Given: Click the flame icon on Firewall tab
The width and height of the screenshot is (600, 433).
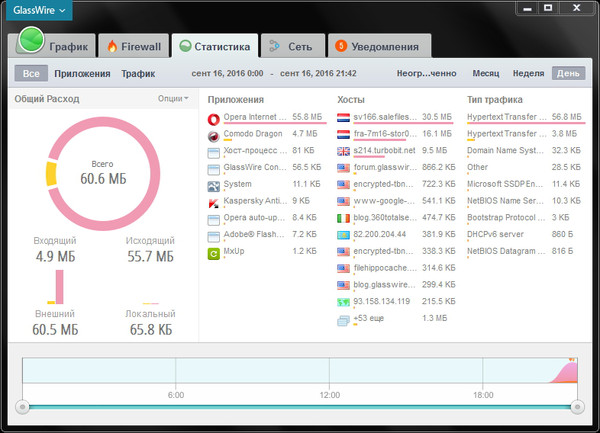Looking at the screenshot, I should click(112, 46).
